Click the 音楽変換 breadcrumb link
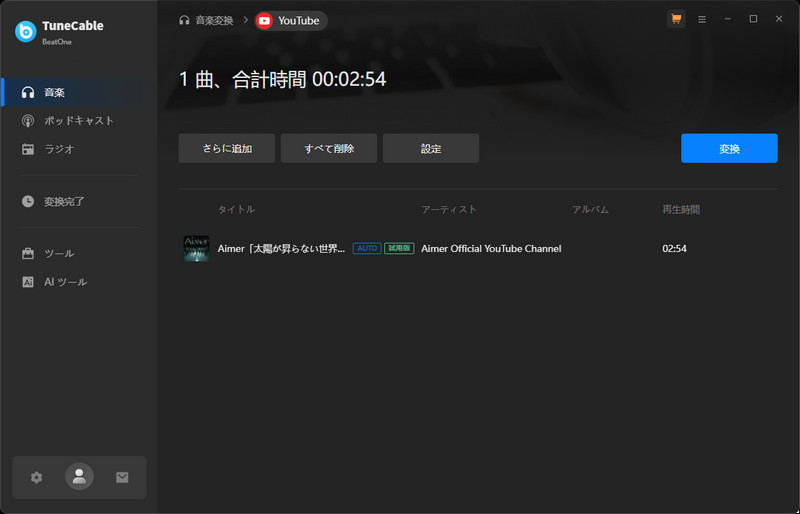Screen dimensions: 800x514 214,20
